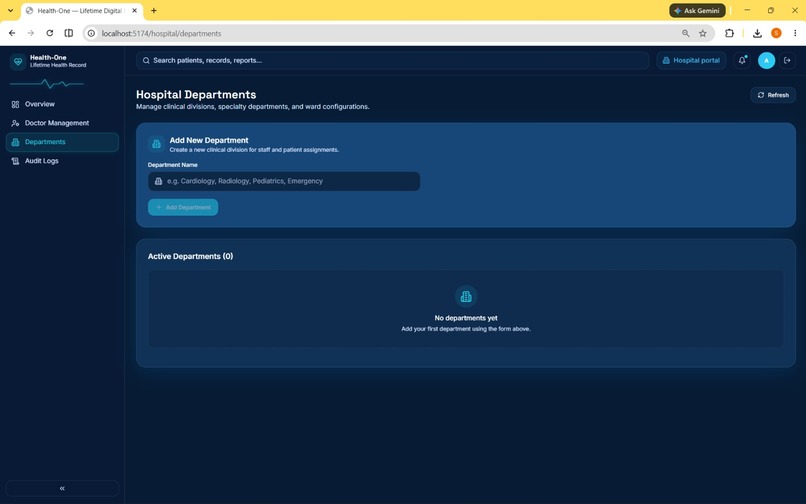Screen dimensions: 806x504
Task: Collapse the sidebar with the double-chevron button
Action: pos(62,488)
